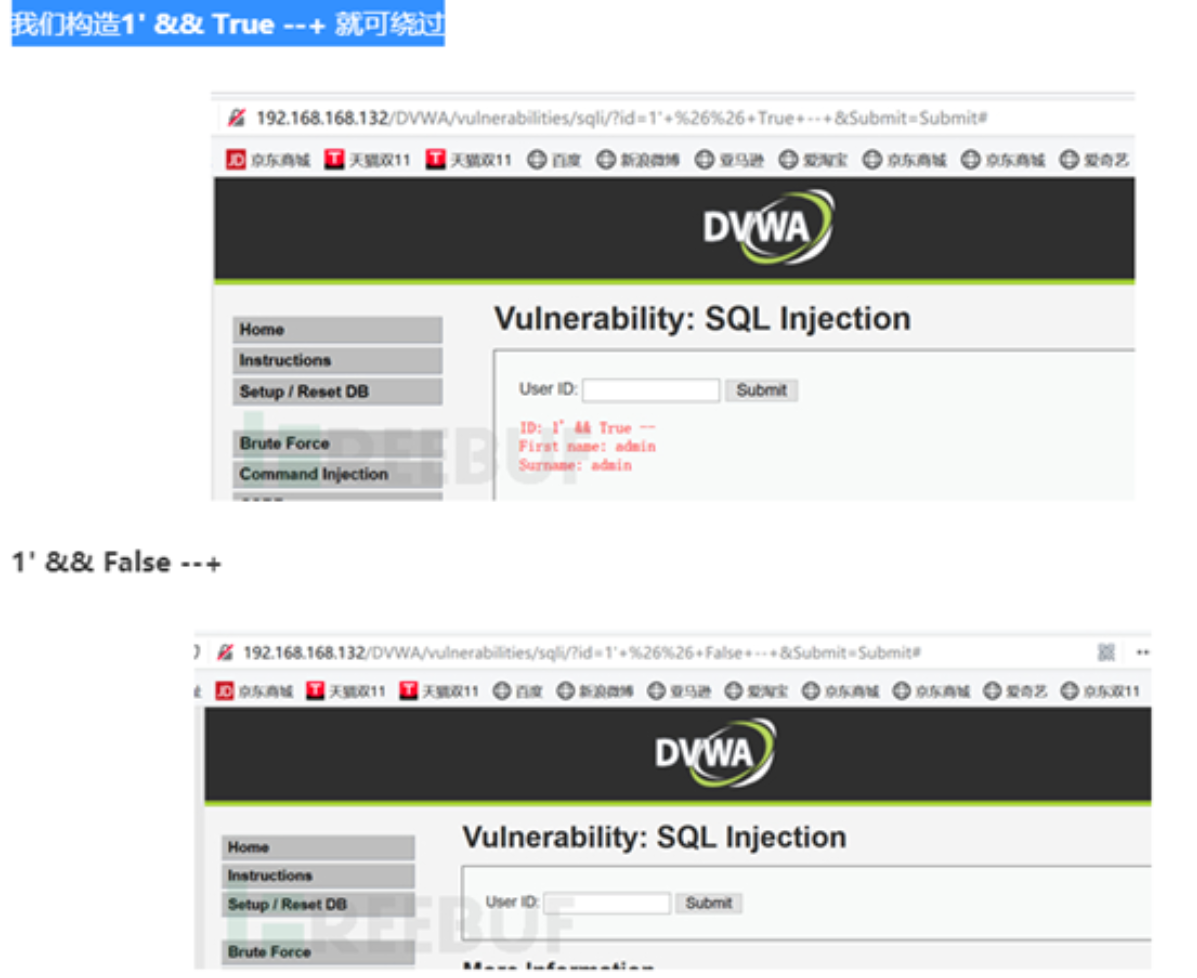Open Brute Force in the bottom DVWA sidebar
The image size is (1197, 978).
click(x=318, y=952)
